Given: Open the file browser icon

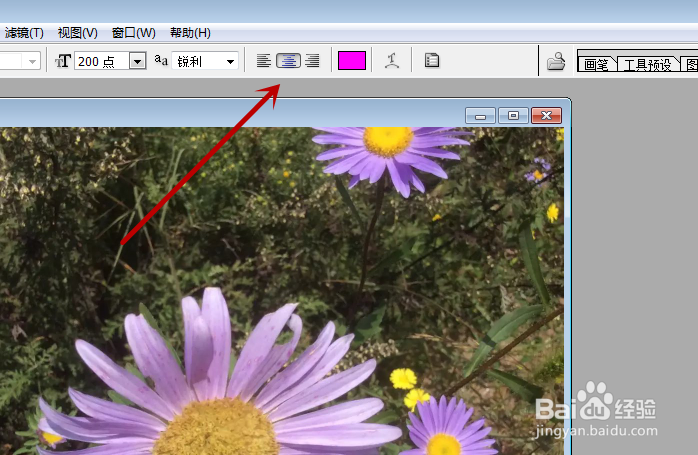Looking at the screenshot, I should [556, 61].
